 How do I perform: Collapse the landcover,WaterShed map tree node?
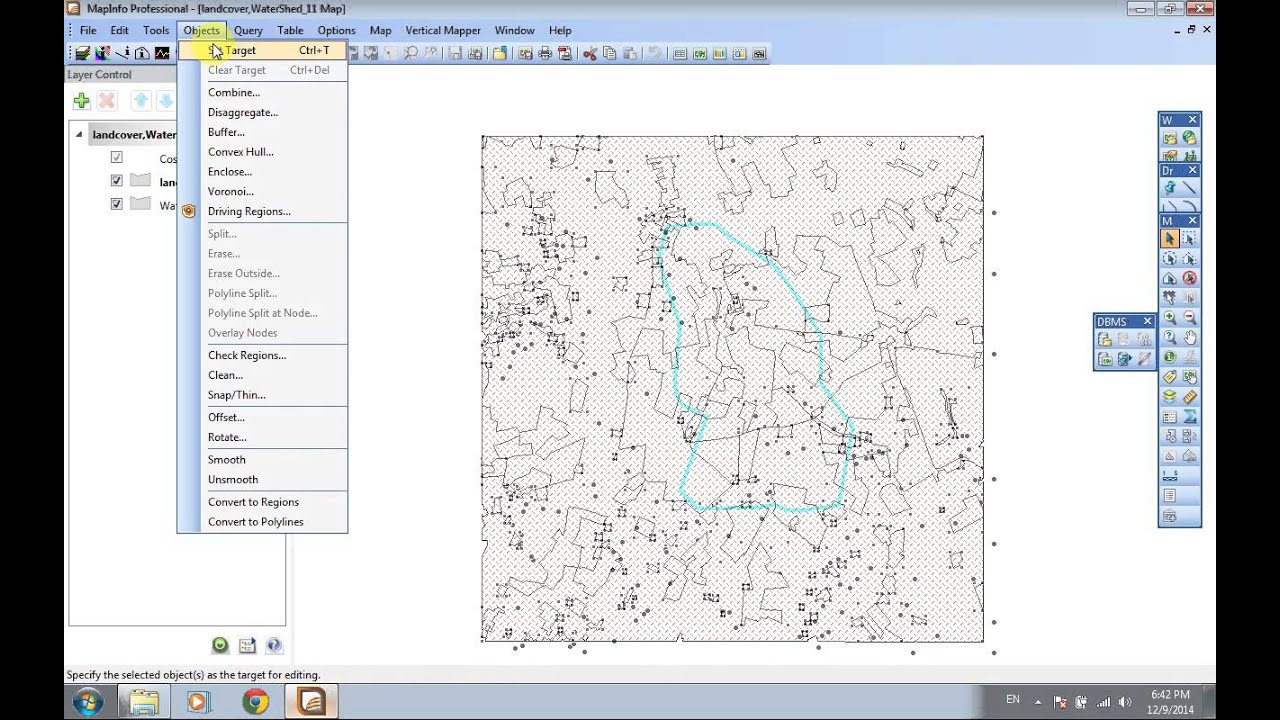79,135
